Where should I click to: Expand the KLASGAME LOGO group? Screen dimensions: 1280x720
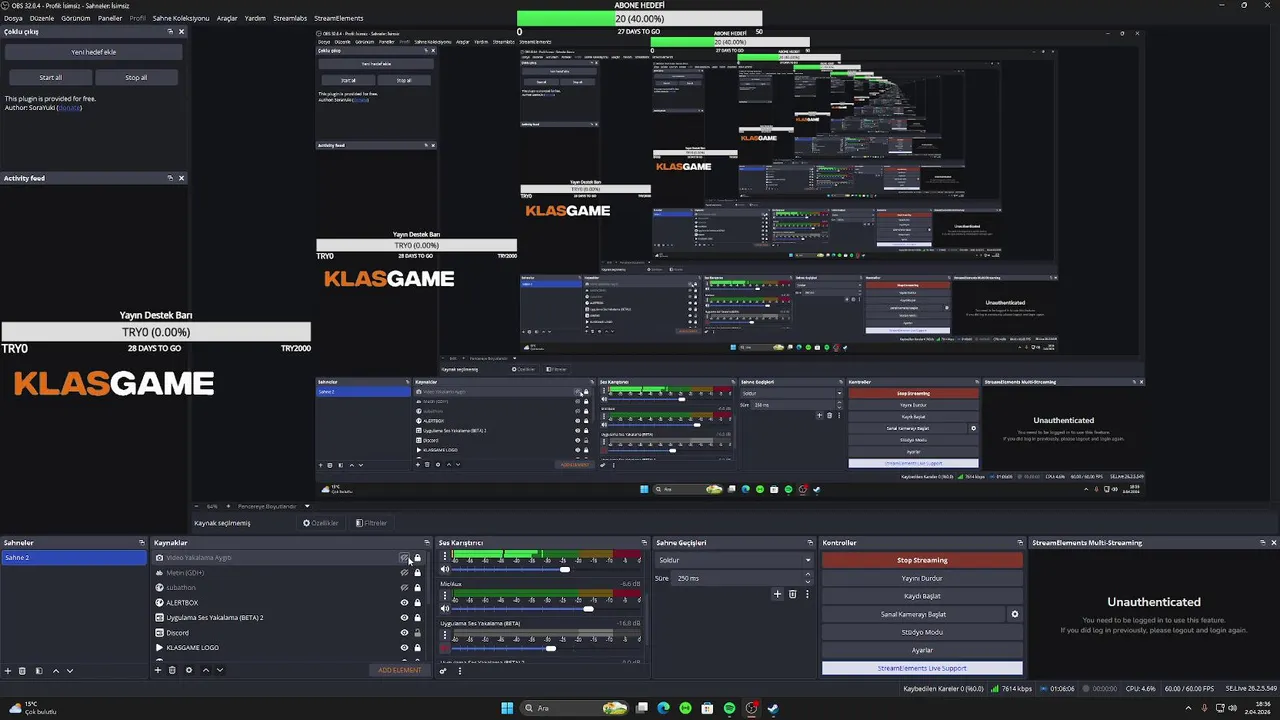click(x=159, y=648)
